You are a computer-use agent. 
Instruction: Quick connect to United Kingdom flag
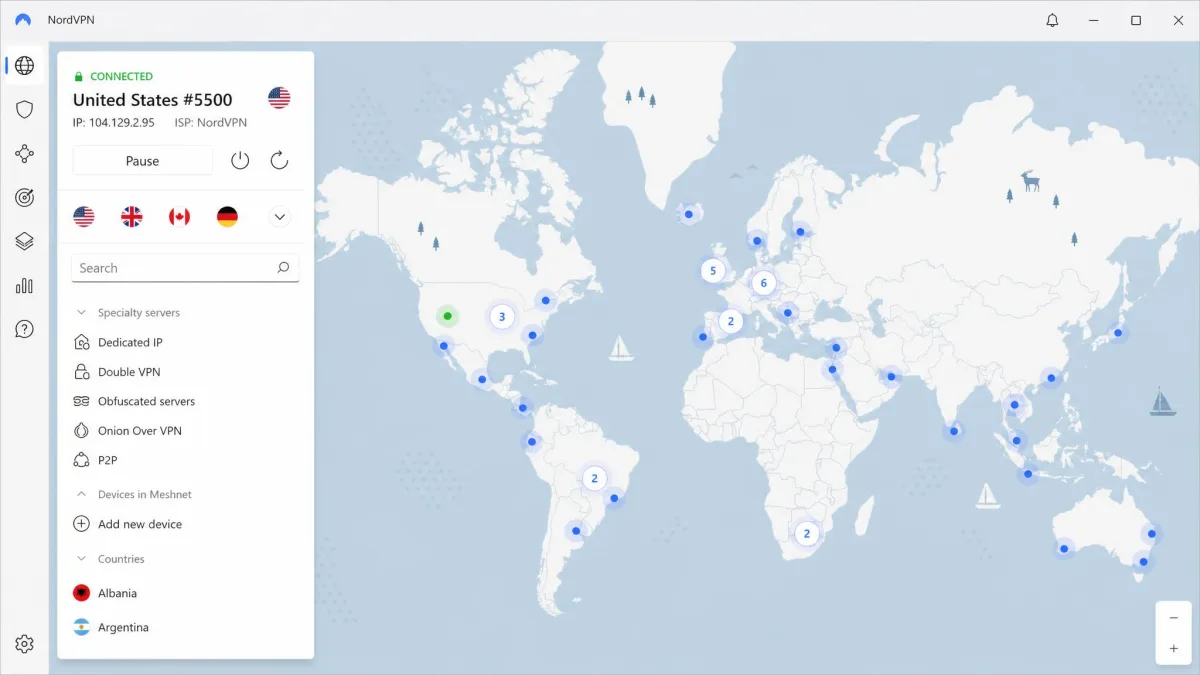coord(132,216)
